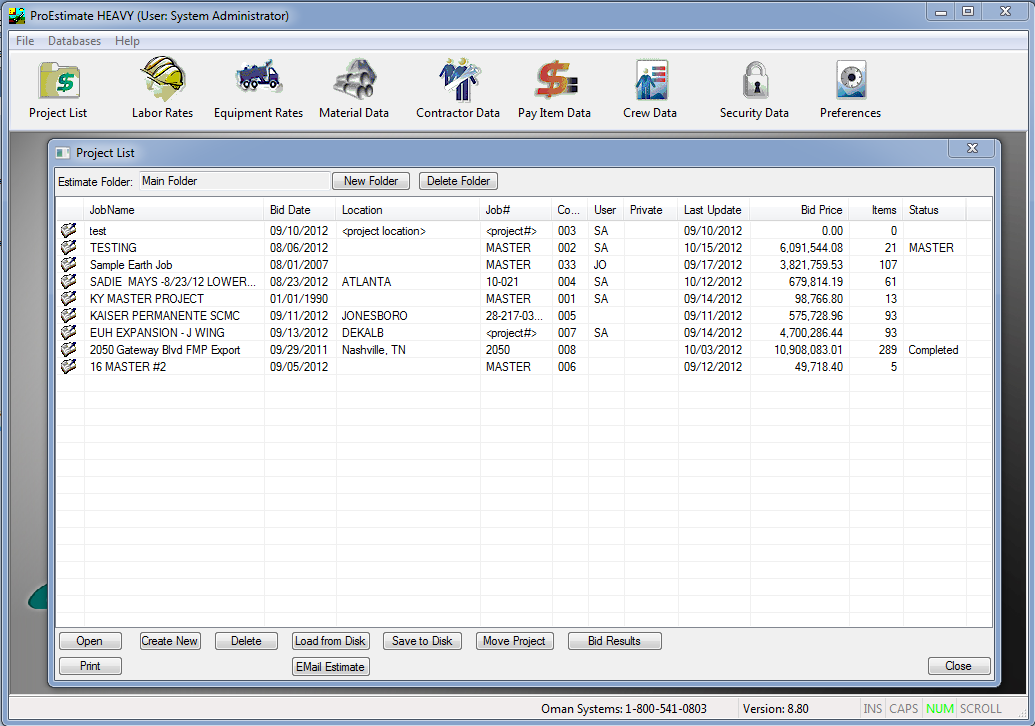Screen dimensions: 1035x726
Task: Click the Close button in Project List
Action: click(x=958, y=666)
